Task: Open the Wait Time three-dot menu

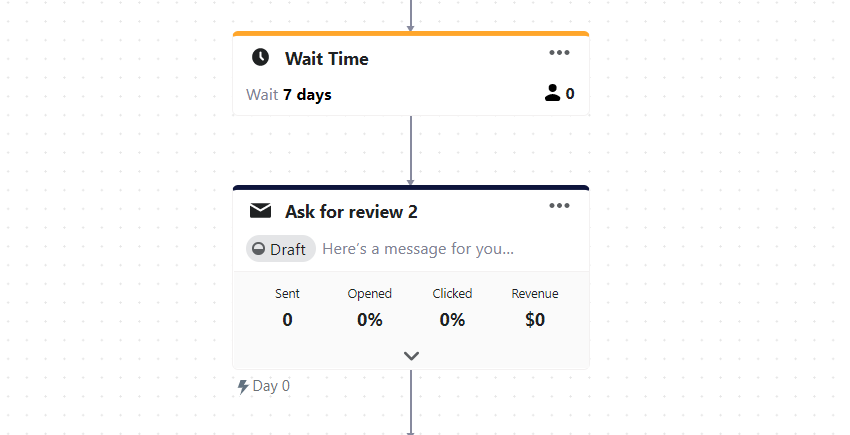Action: tap(559, 53)
